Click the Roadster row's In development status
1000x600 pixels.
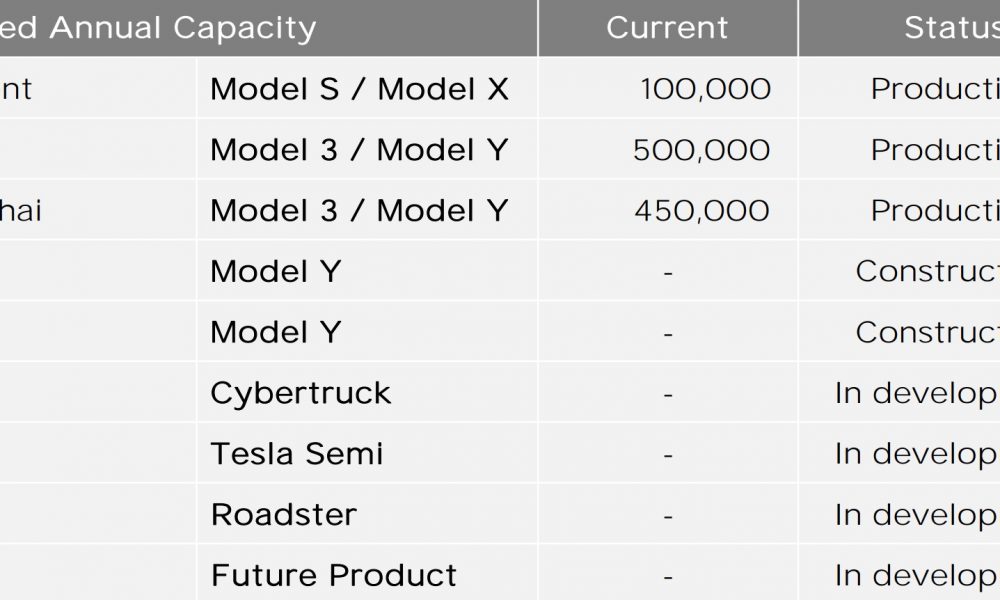point(917,516)
